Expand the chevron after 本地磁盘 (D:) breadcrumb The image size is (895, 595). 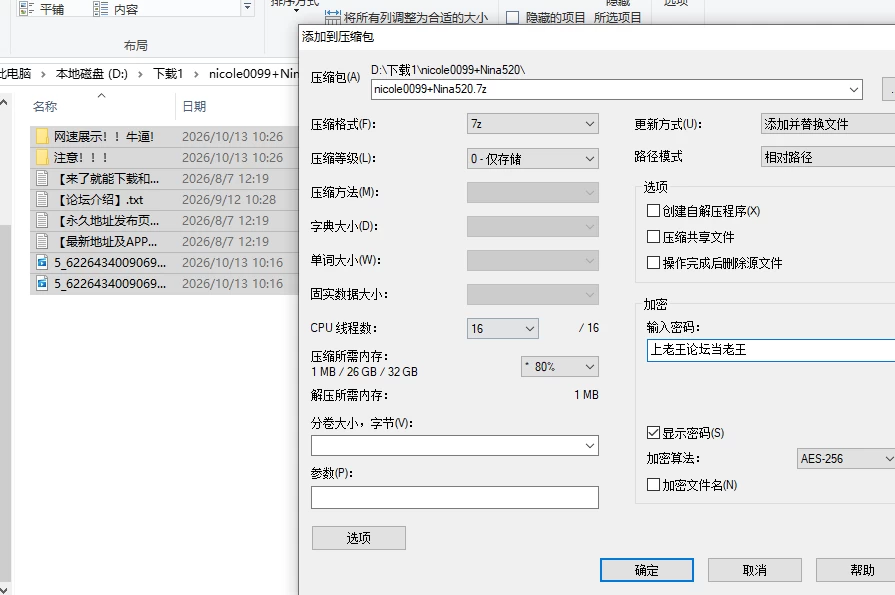(140, 74)
